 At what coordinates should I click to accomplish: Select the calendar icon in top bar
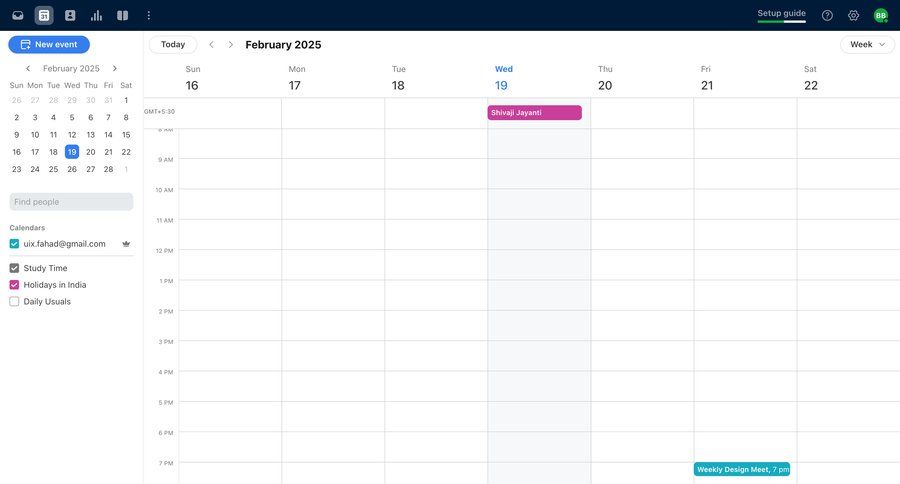click(44, 16)
